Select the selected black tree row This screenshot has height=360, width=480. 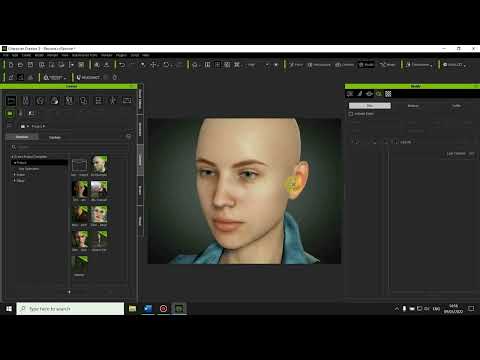39,163
